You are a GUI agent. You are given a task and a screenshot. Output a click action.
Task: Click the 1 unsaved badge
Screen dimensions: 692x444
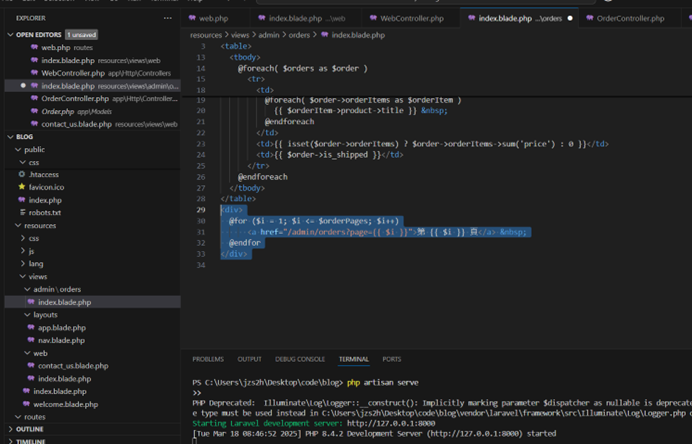82,34
